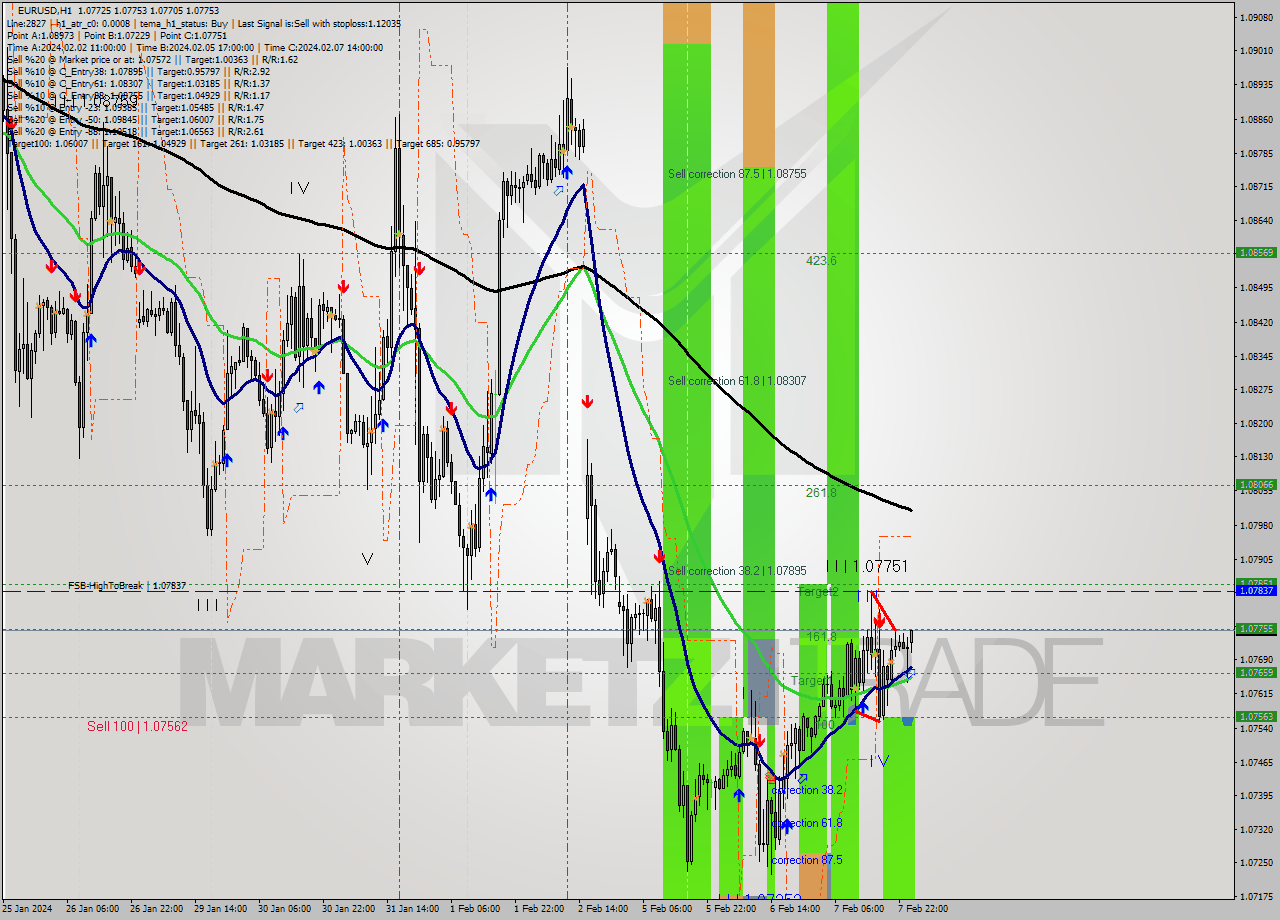The height and width of the screenshot is (920, 1280).
Task: Click the 'Sell %10 @ C_Entry38' line
Action: pos(138,71)
